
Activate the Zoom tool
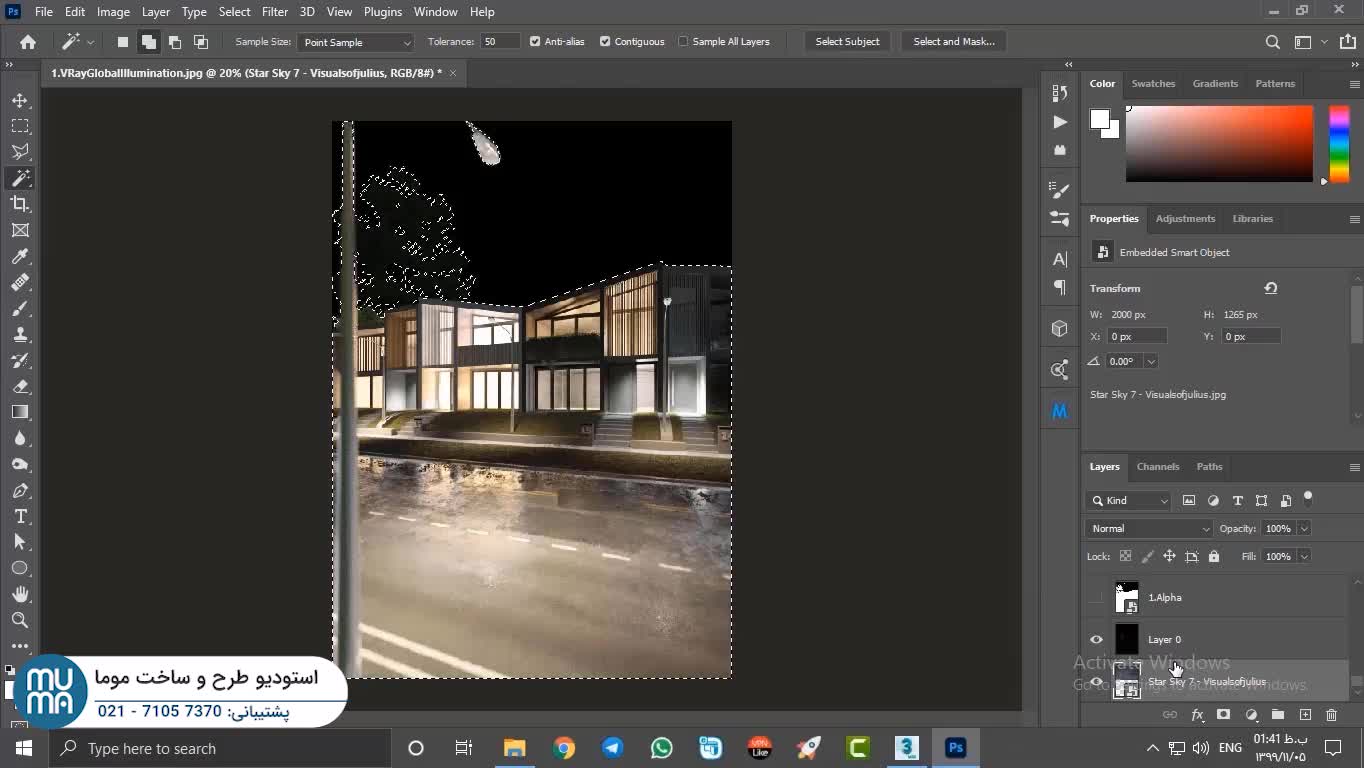coord(20,620)
